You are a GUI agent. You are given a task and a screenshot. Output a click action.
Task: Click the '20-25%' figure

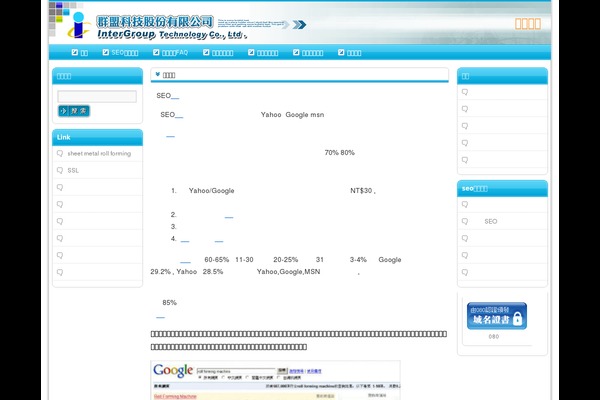coord(285,260)
